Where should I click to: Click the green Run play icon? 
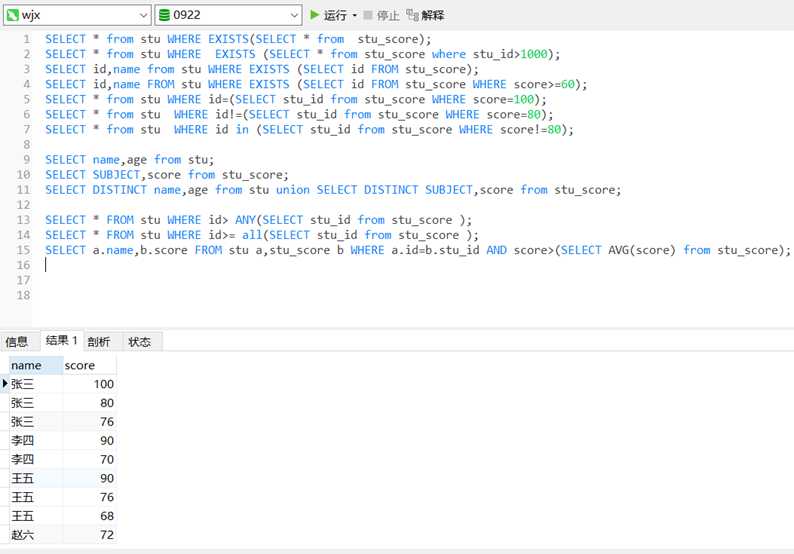click(314, 15)
